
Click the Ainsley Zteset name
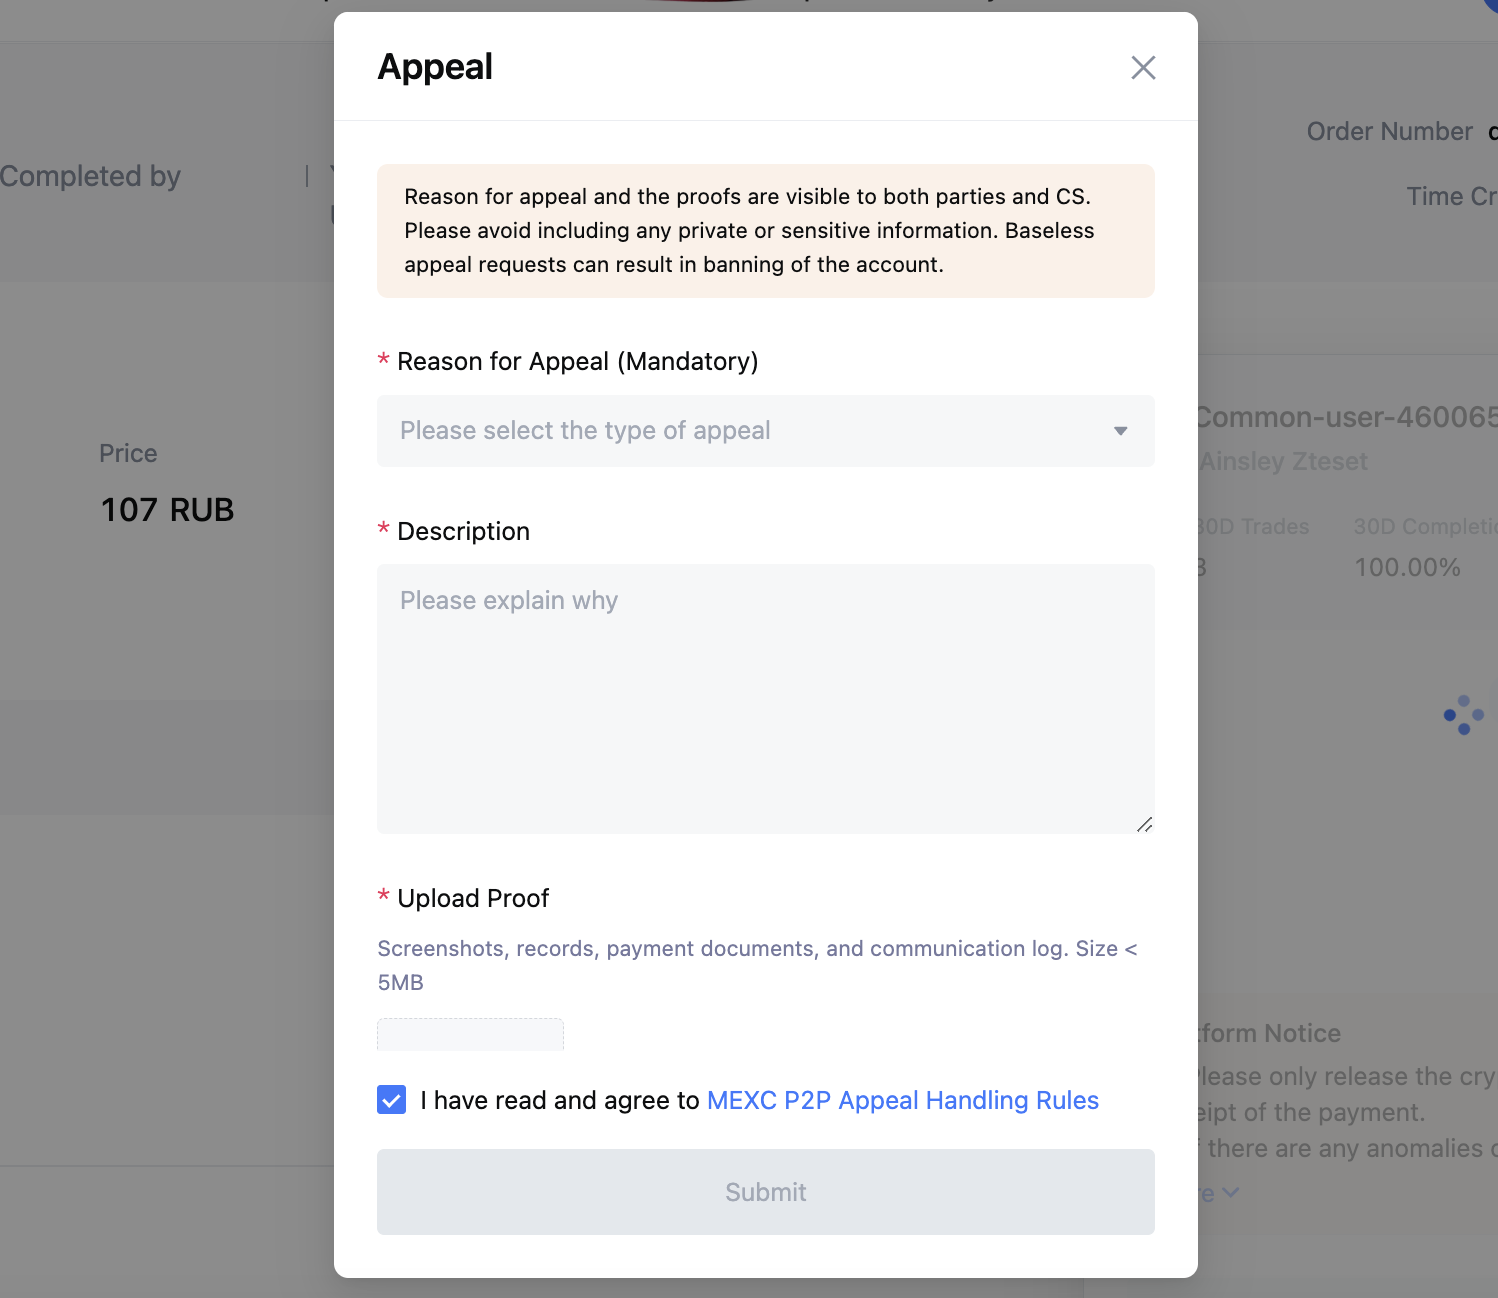click(1283, 461)
